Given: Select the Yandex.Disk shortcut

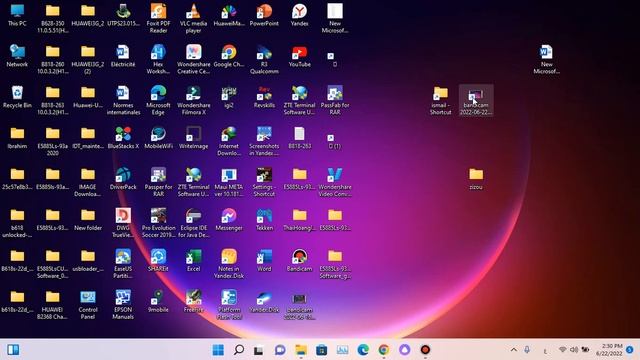Looking at the screenshot, I should click(264, 301).
